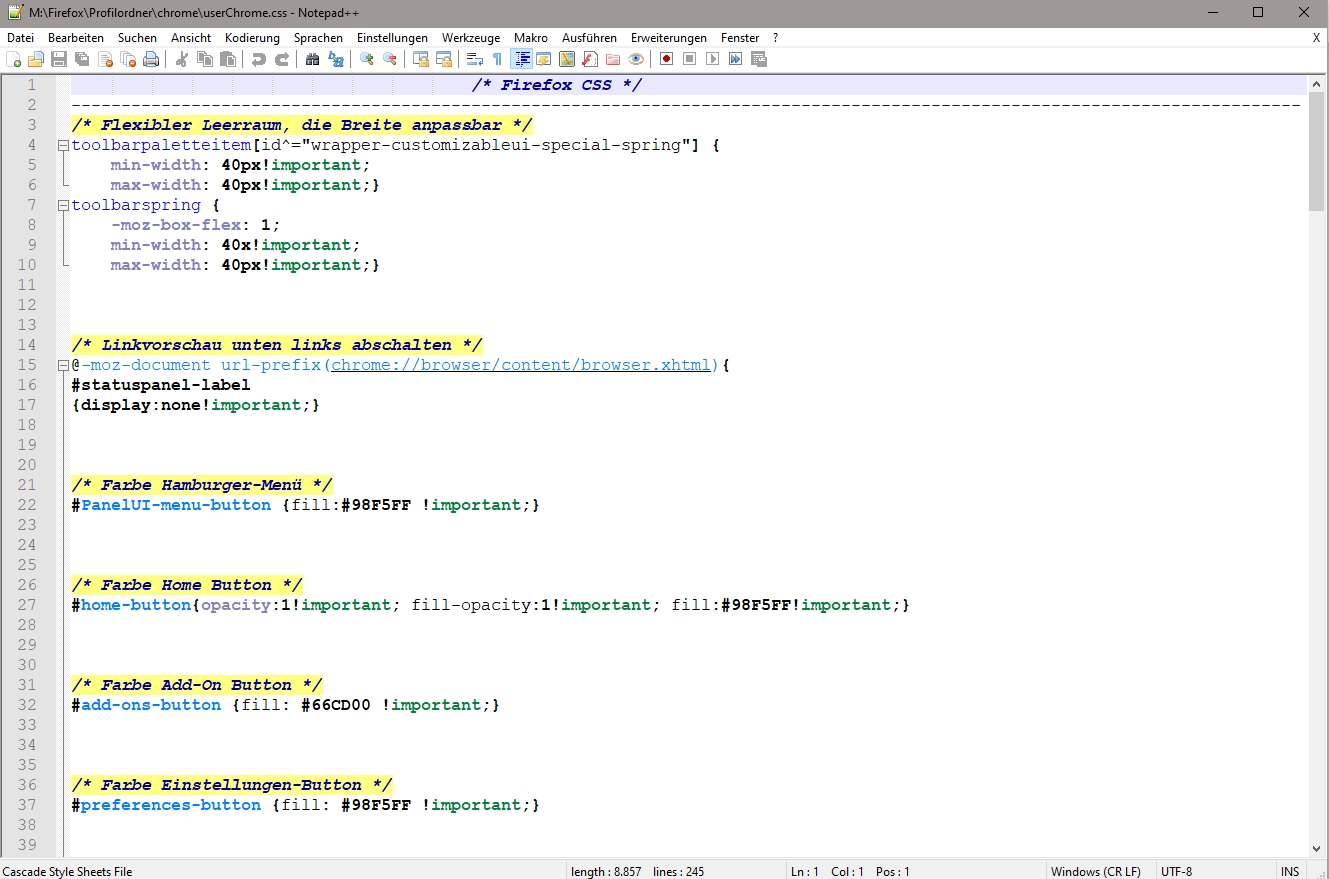Click the Save file toolbar icon
The height and width of the screenshot is (879, 1329).
point(59,59)
